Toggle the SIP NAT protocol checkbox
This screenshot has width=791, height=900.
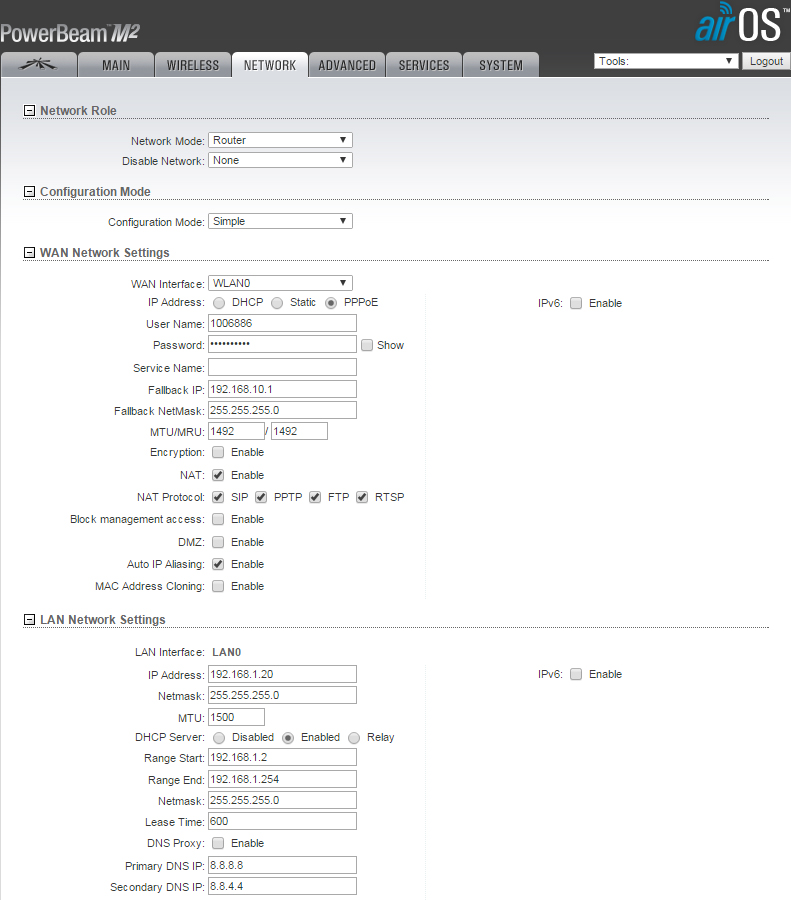pyautogui.click(x=218, y=497)
